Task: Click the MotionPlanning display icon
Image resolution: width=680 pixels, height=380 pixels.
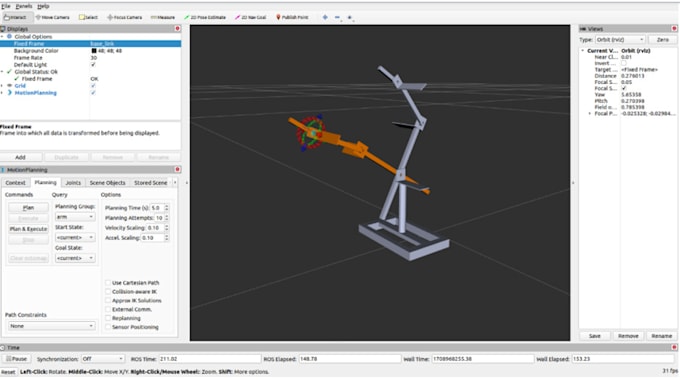Action: (x=10, y=93)
